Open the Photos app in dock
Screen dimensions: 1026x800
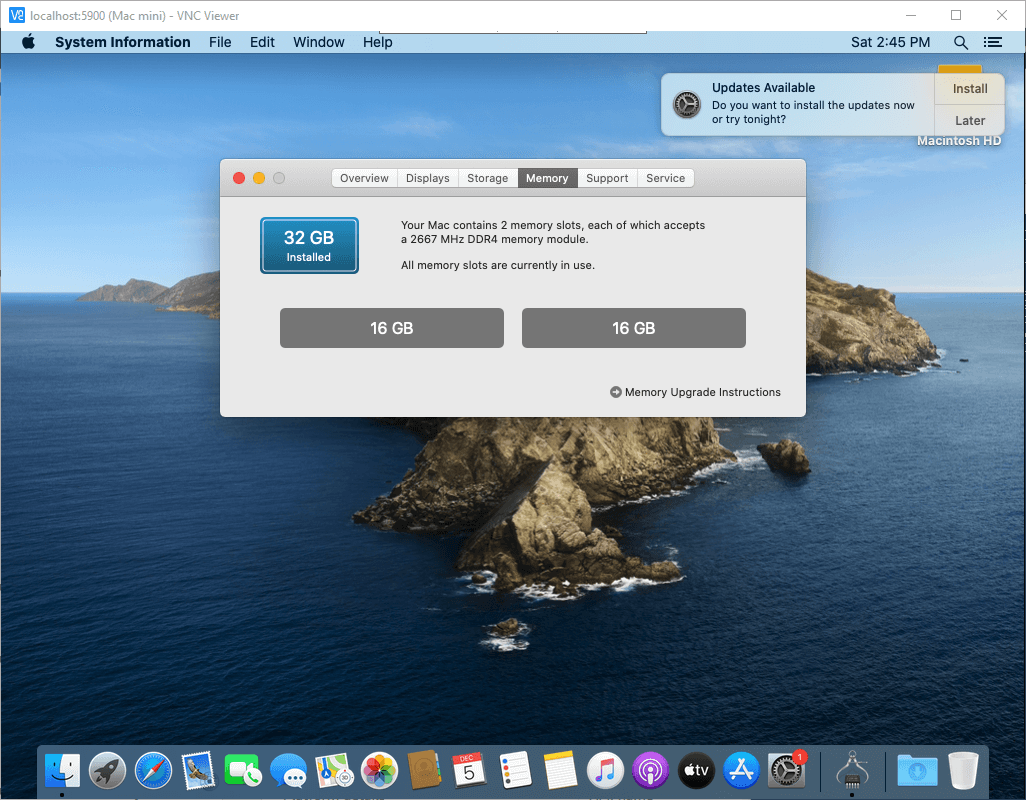click(x=380, y=770)
